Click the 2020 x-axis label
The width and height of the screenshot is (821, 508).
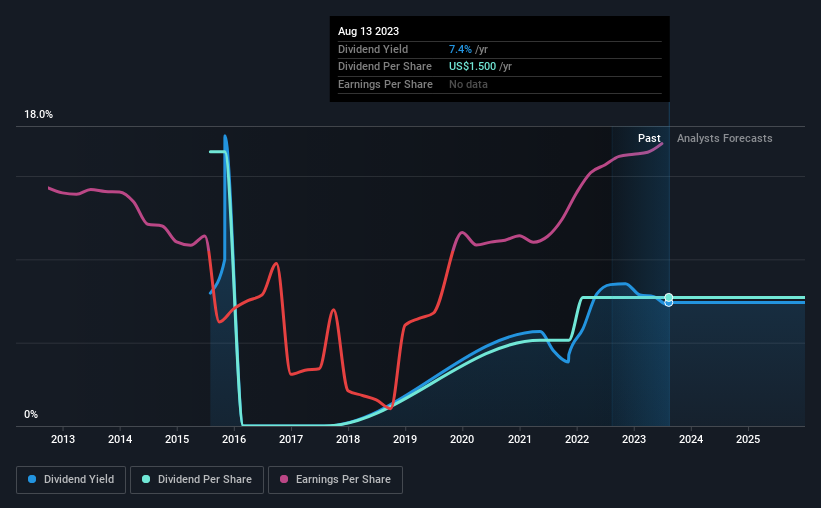(x=462, y=439)
